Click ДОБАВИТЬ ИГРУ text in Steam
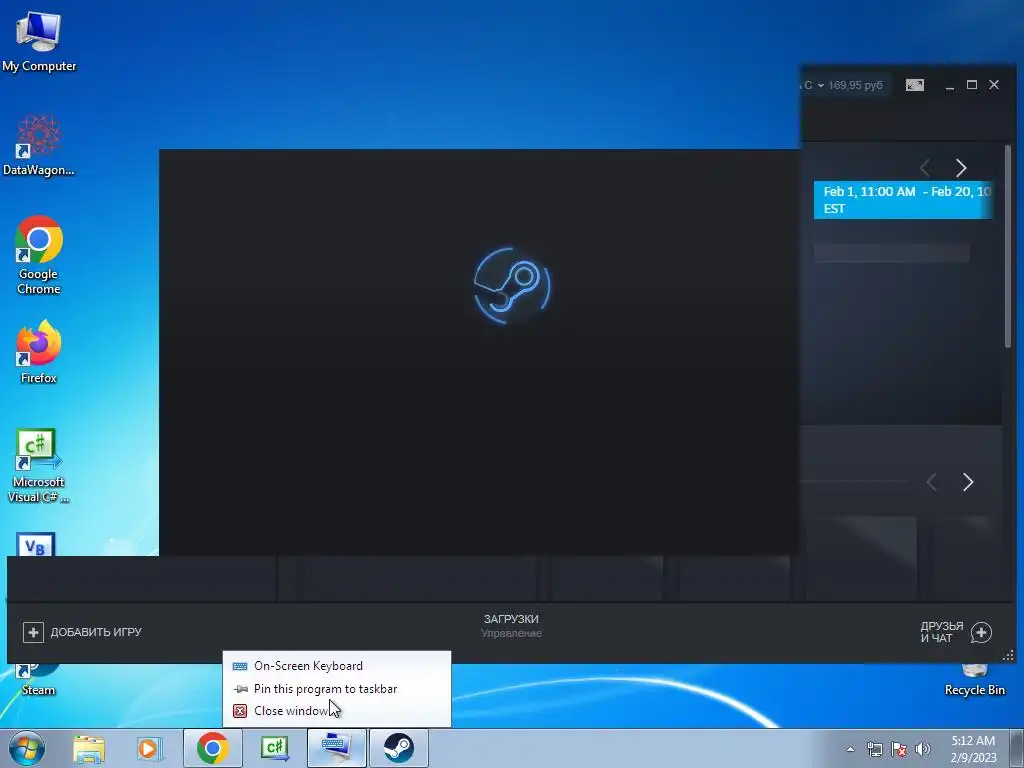Screen dimensions: 1024x768 coord(96,632)
